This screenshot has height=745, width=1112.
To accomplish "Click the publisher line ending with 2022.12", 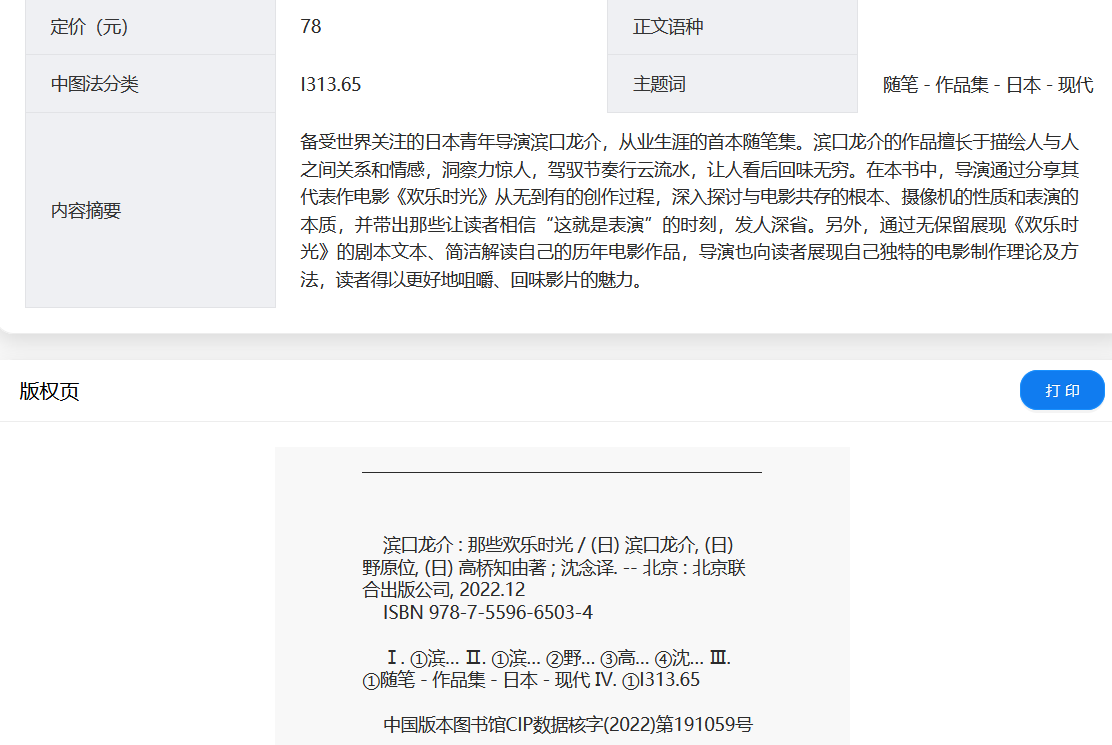I will pos(443,590).
